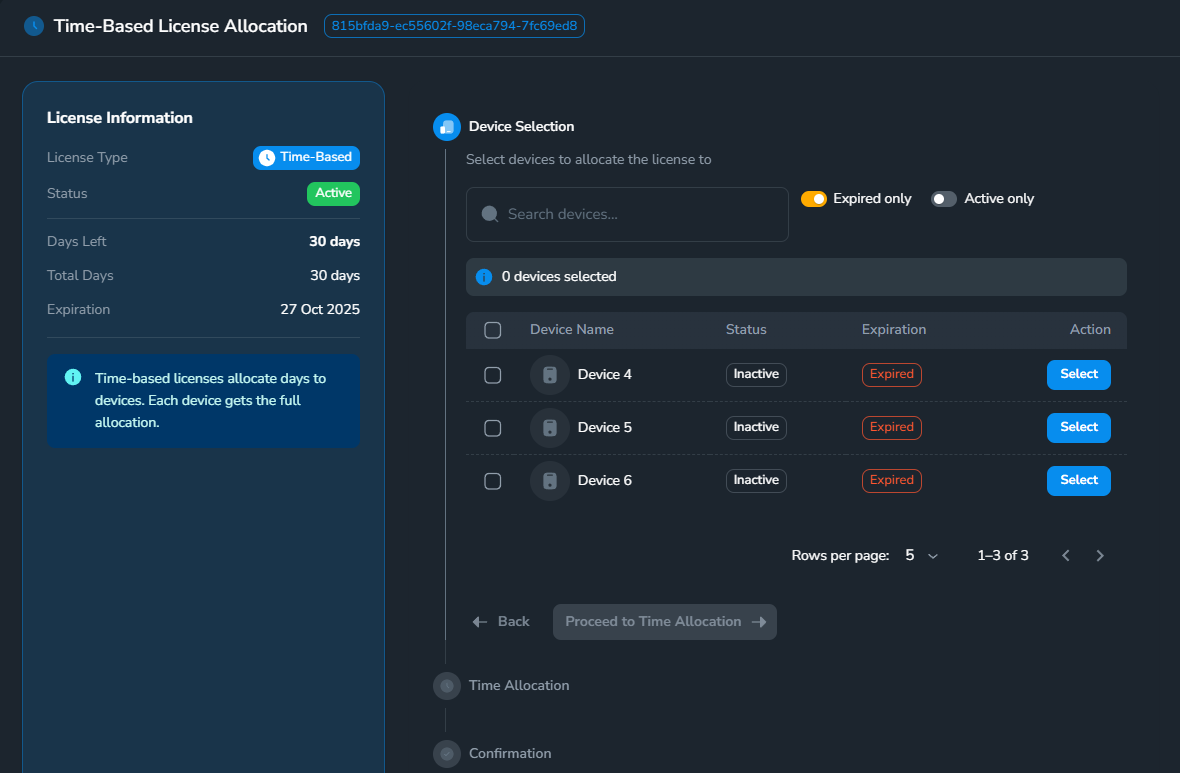
Task: Click Proceed to Time Allocation button
Action: click(665, 622)
